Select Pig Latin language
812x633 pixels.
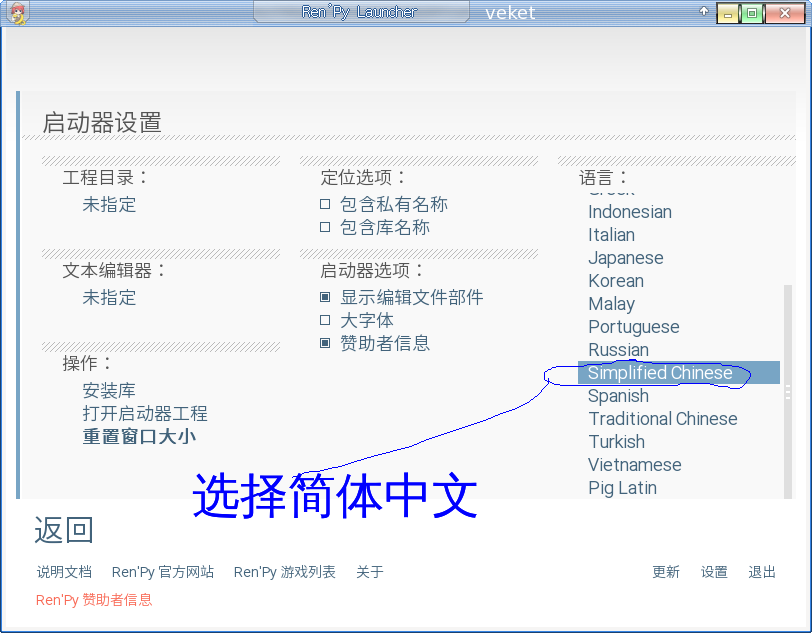pyautogui.click(x=622, y=488)
